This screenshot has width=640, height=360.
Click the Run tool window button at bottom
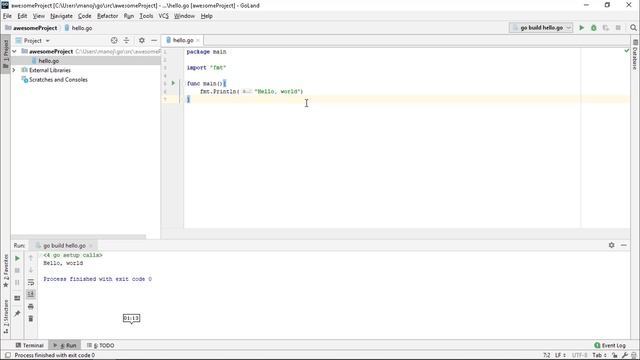pyautogui.click(x=64, y=345)
